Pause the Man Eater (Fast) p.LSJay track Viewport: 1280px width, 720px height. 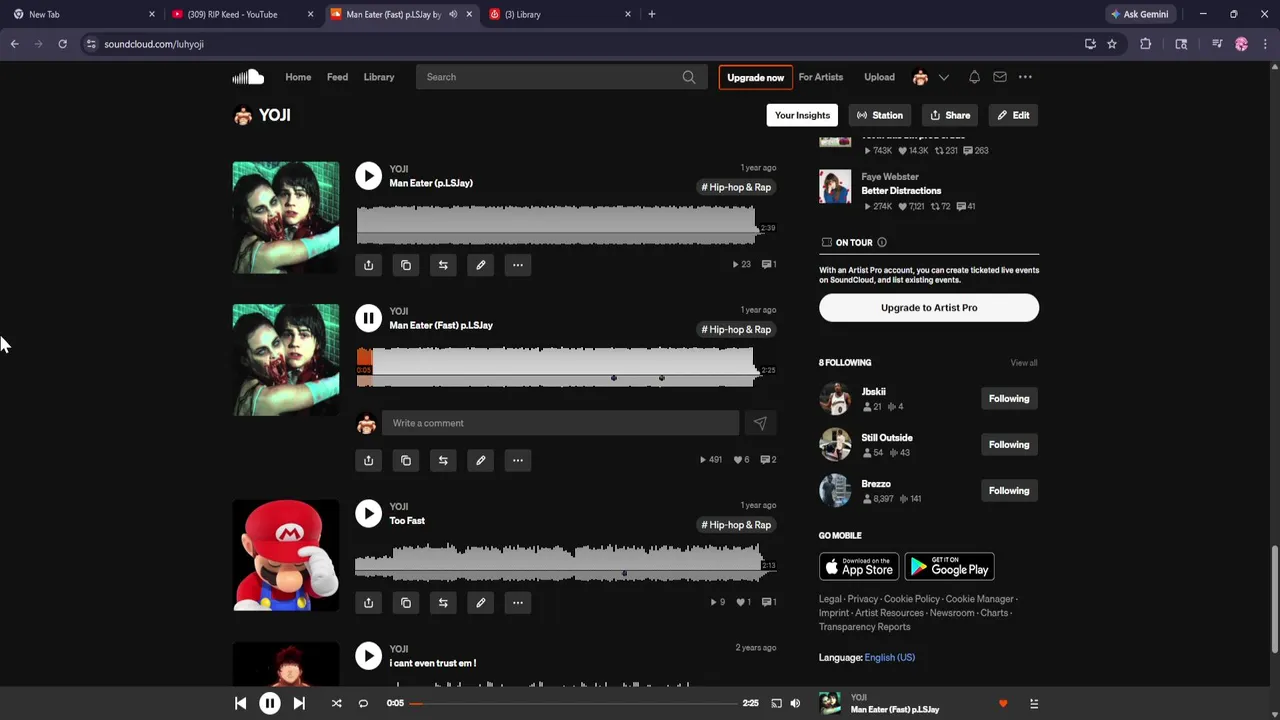[368, 318]
